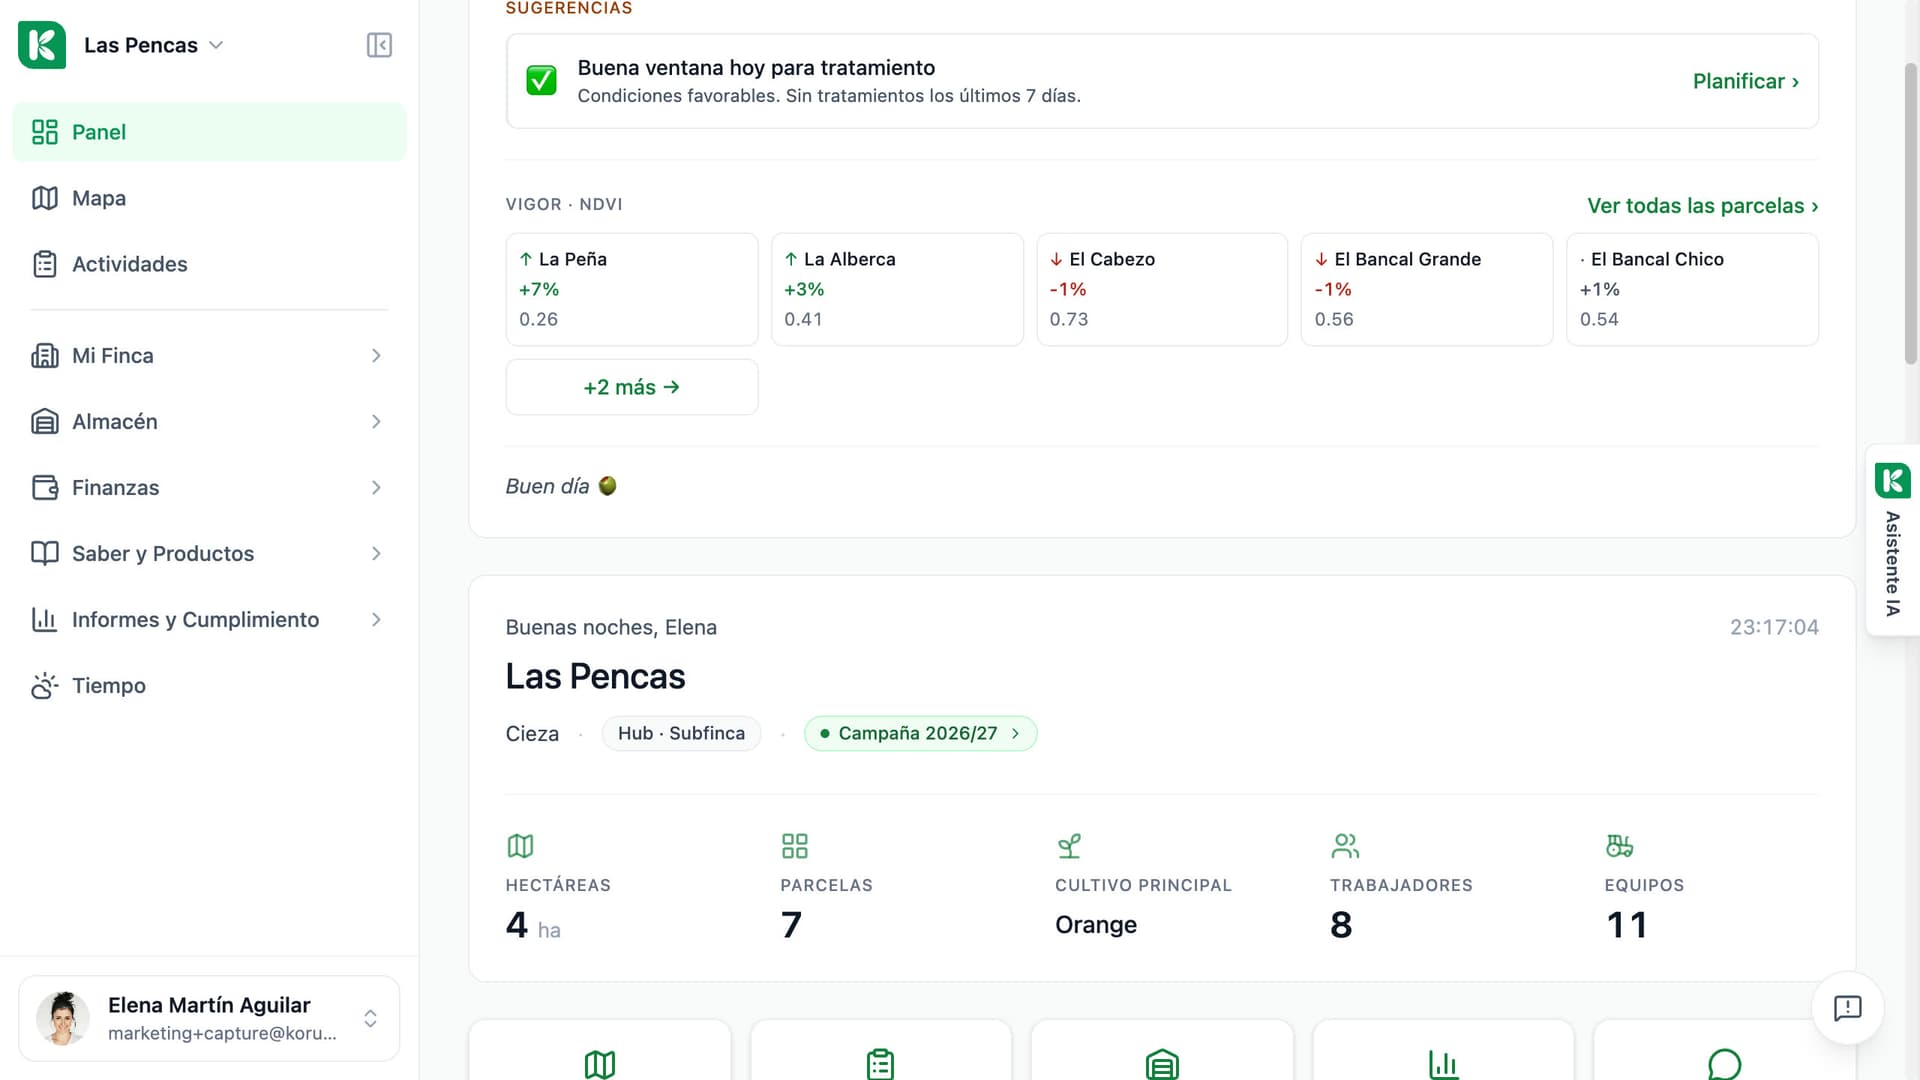
Task: Click the Informes bar chart icon in sidebar
Action: click(x=45, y=620)
